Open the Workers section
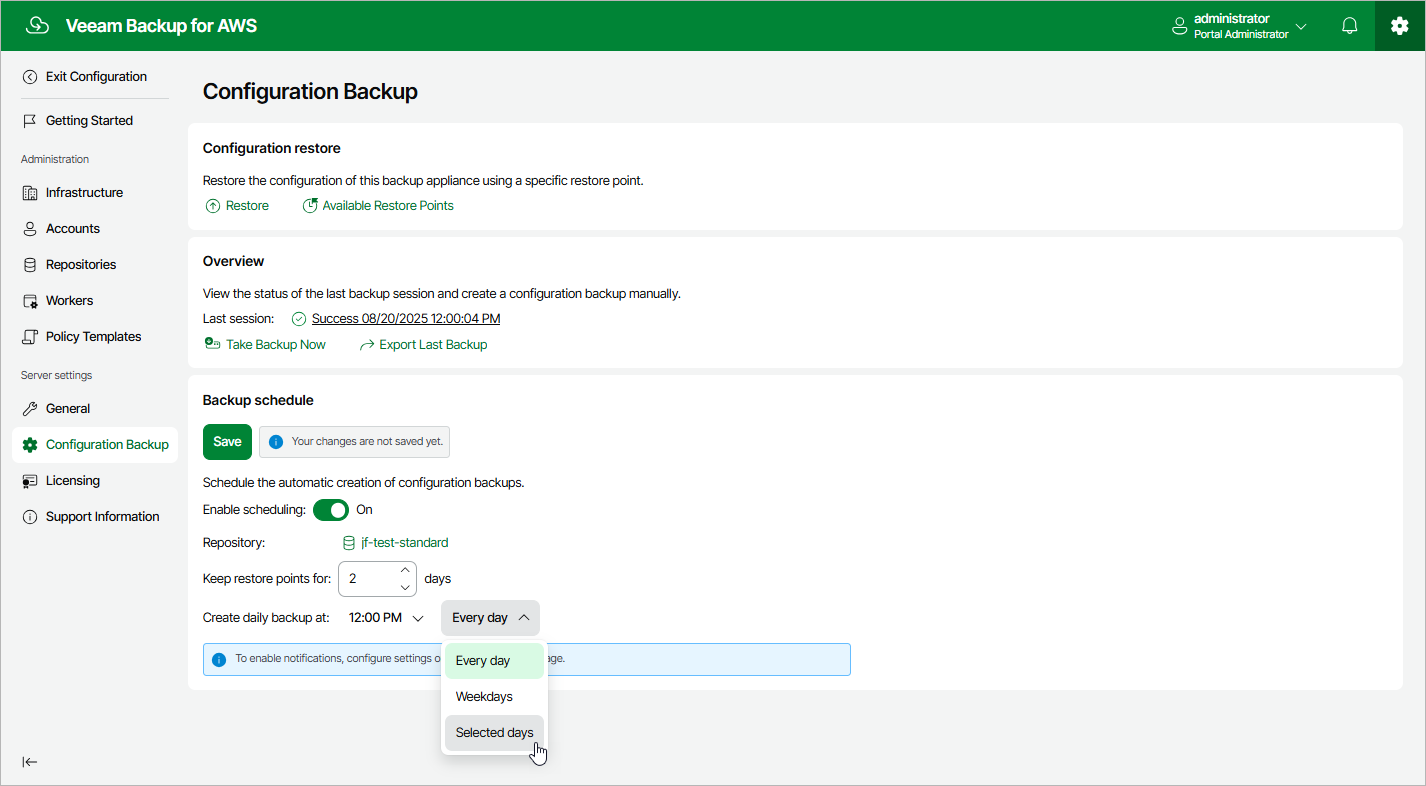 (69, 301)
